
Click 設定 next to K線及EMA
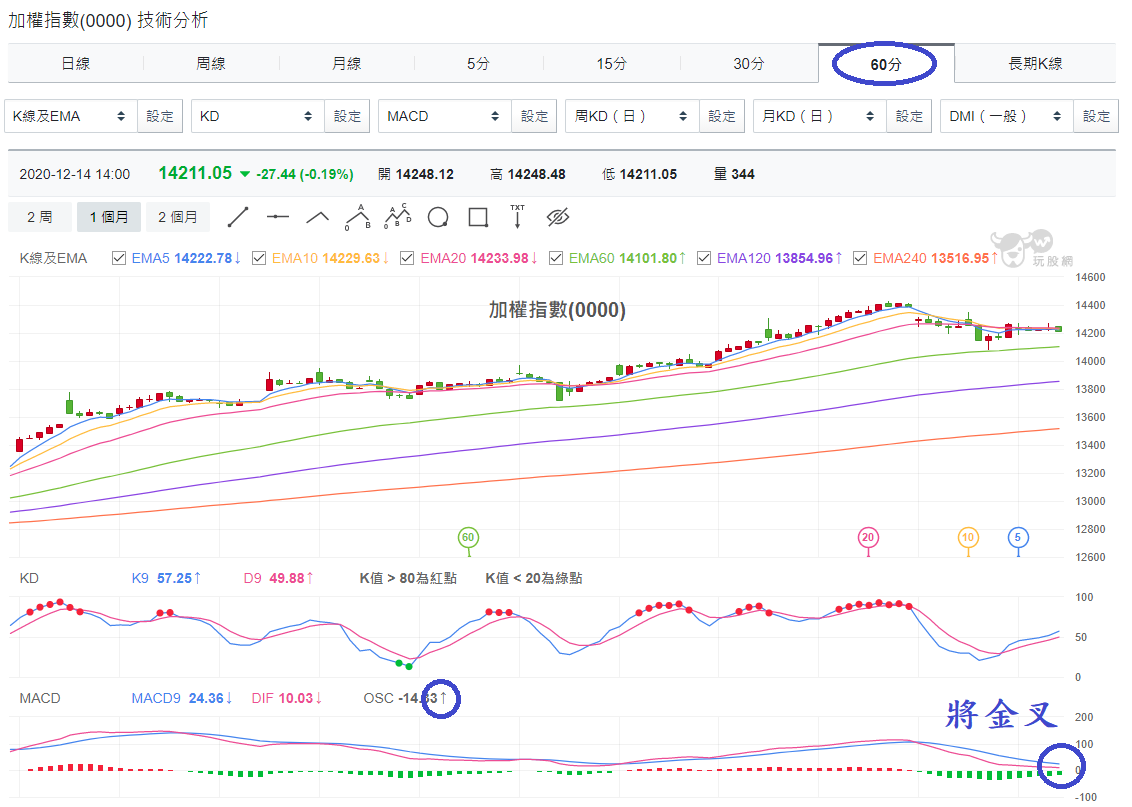(160, 116)
